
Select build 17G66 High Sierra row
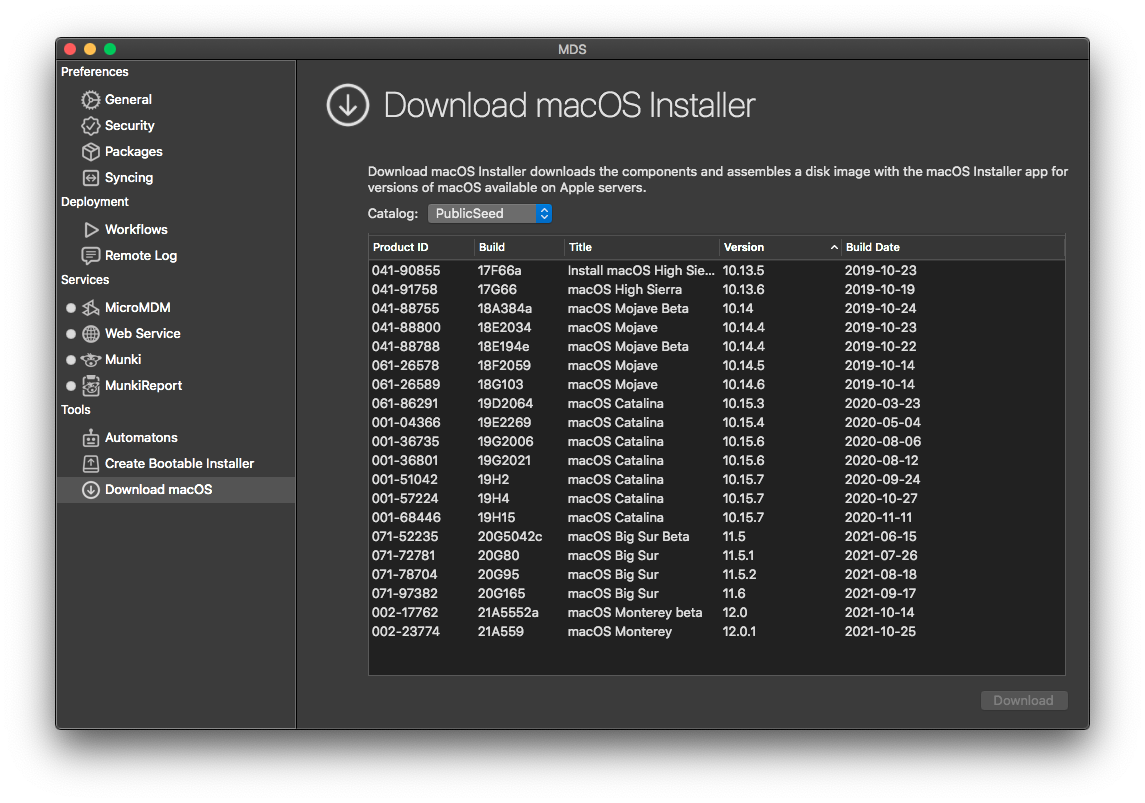[x=716, y=289]
